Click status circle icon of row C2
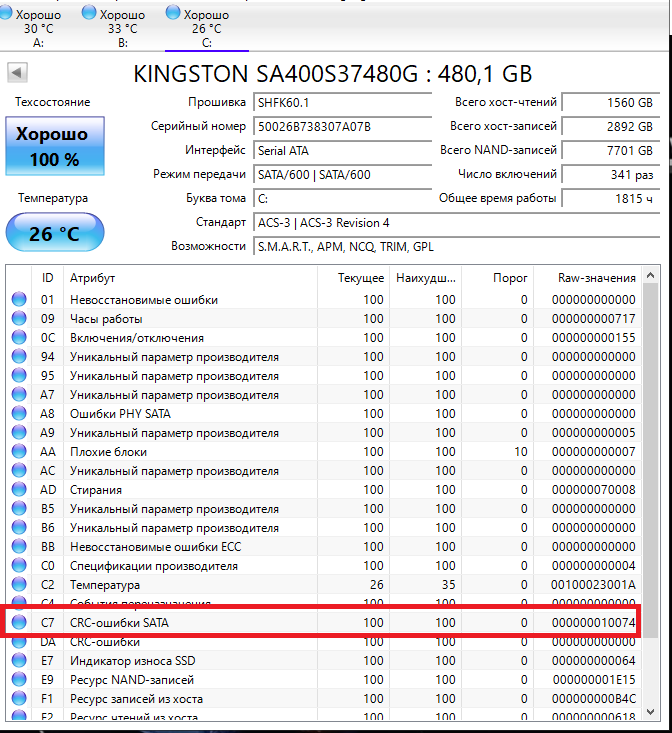Viewport: 672px width, 733px height. click(x=19, y=584)
